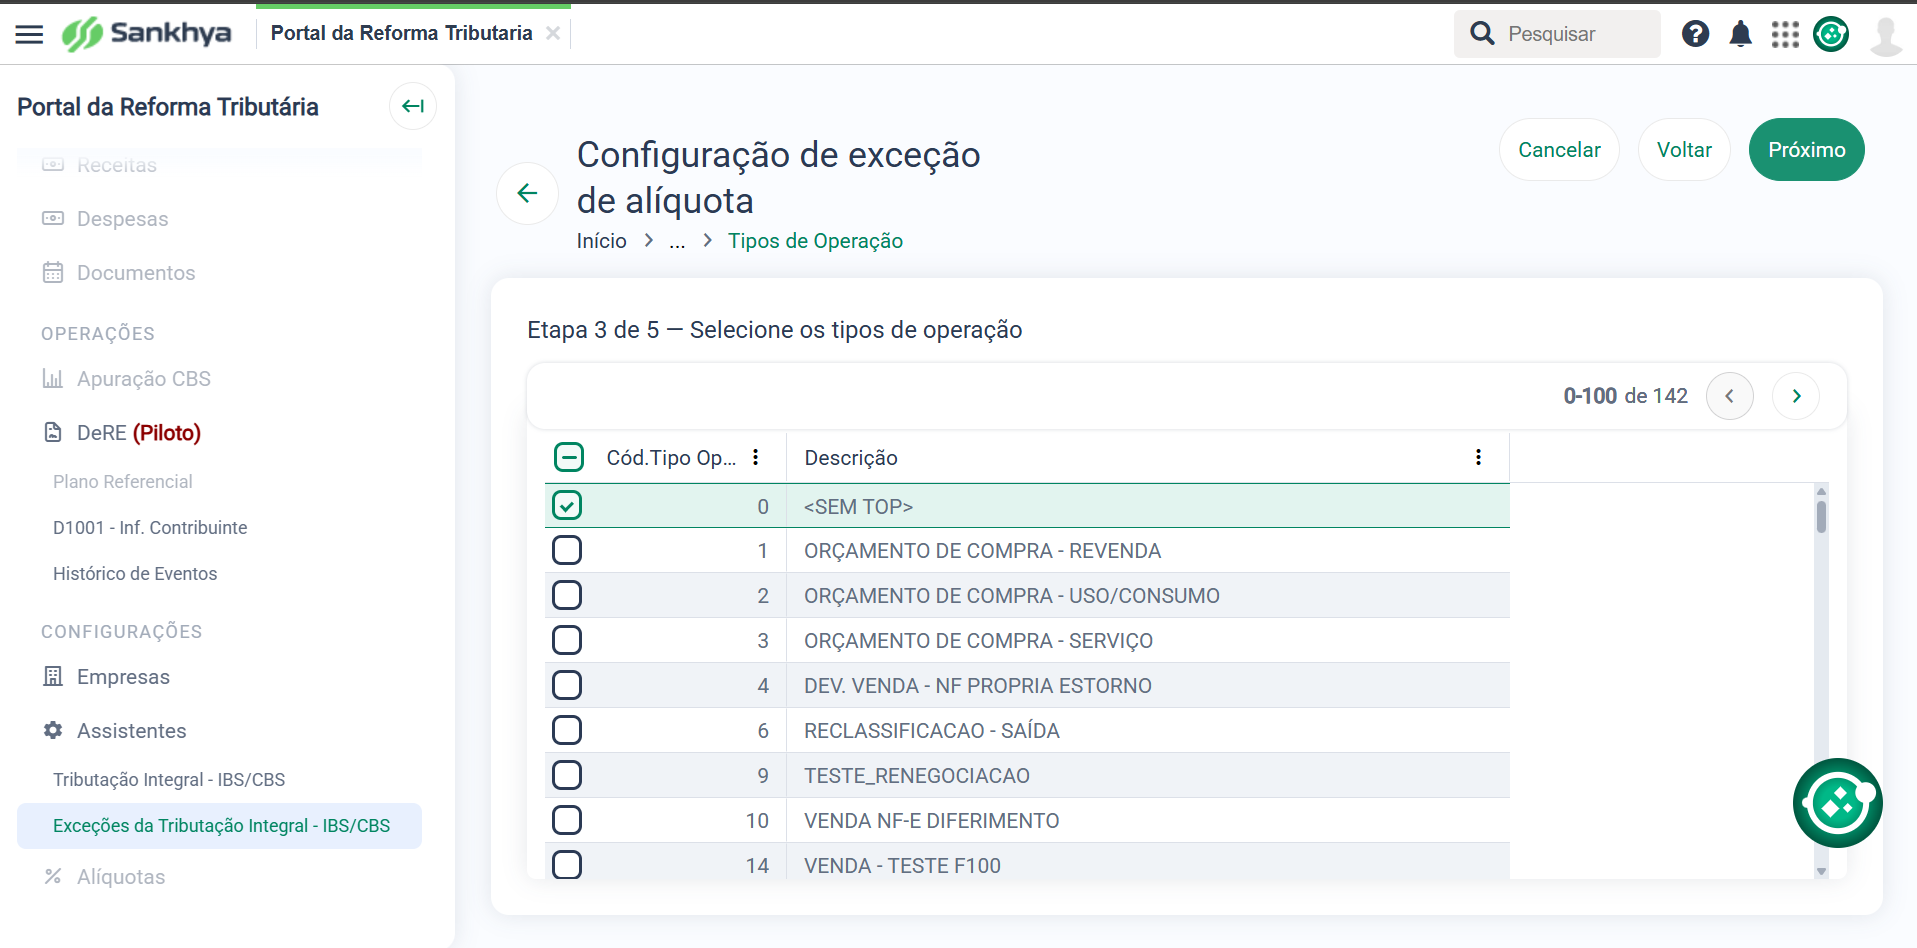Click the Sankhya logo
The image size is (1917, 948).
click(x=147, y=33)
